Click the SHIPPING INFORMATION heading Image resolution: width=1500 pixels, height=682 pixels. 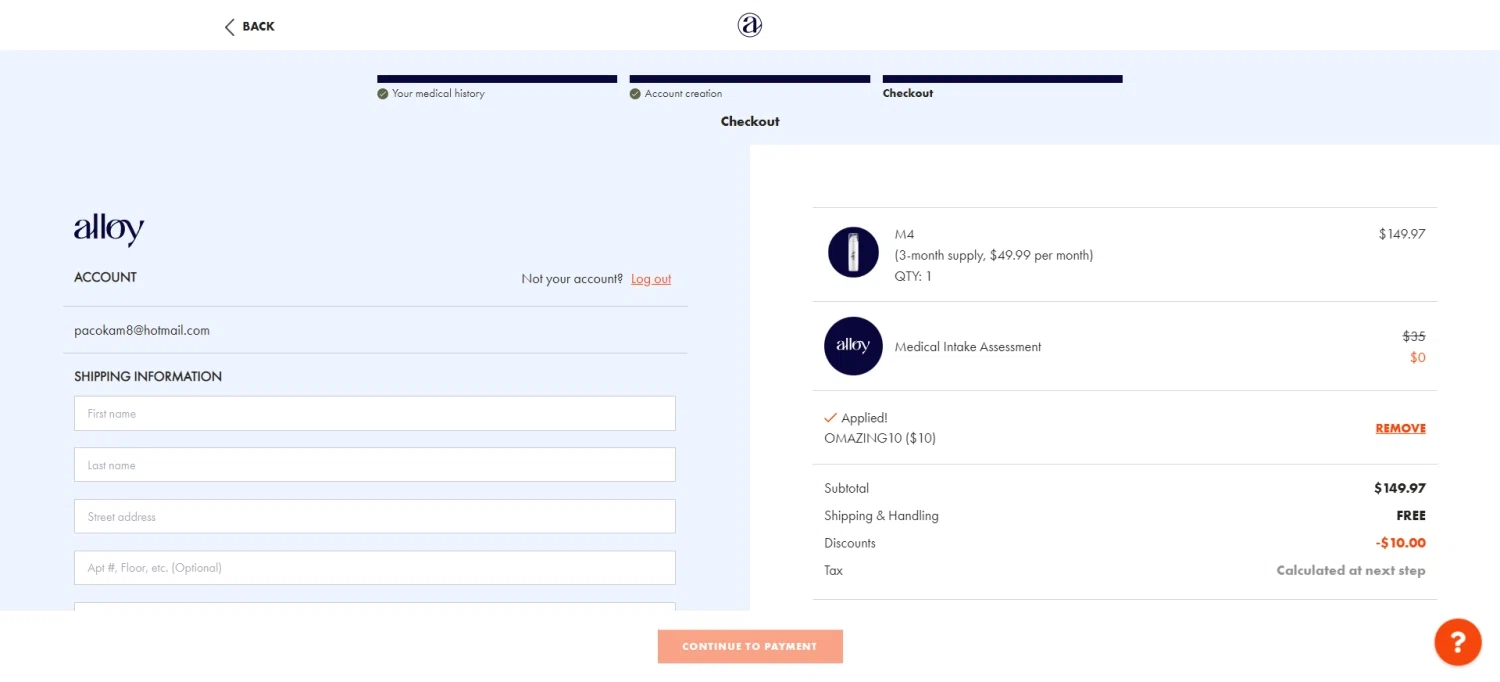point(148,377)
